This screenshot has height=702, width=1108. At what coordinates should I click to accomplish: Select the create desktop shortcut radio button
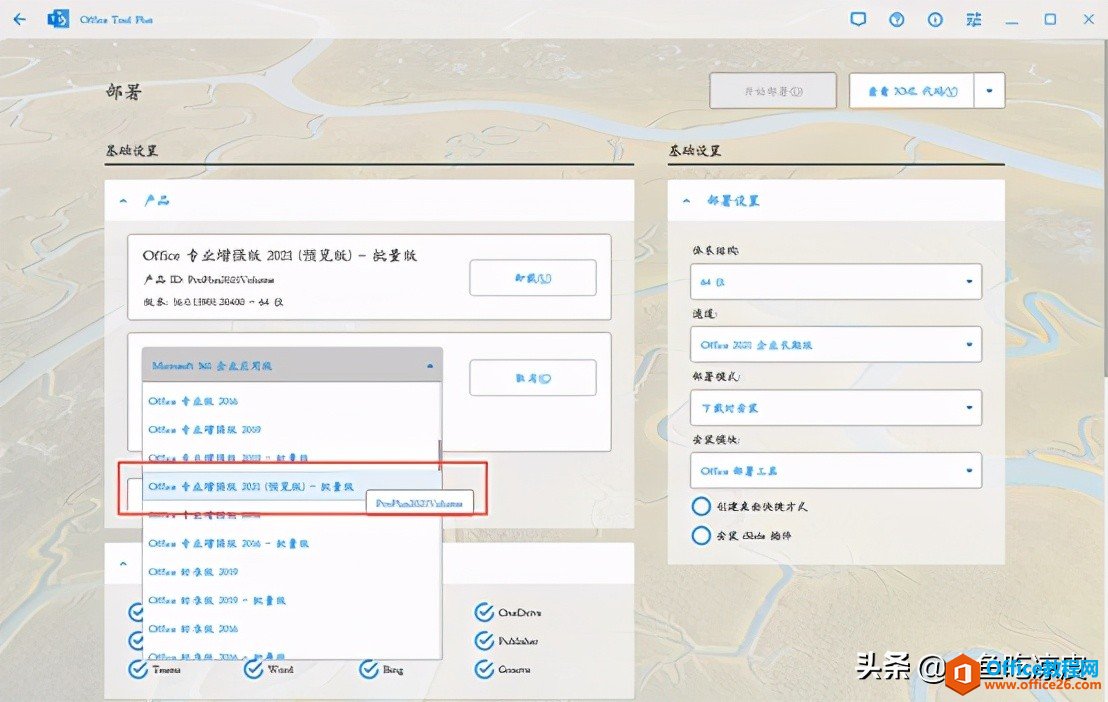coord(701,506)
